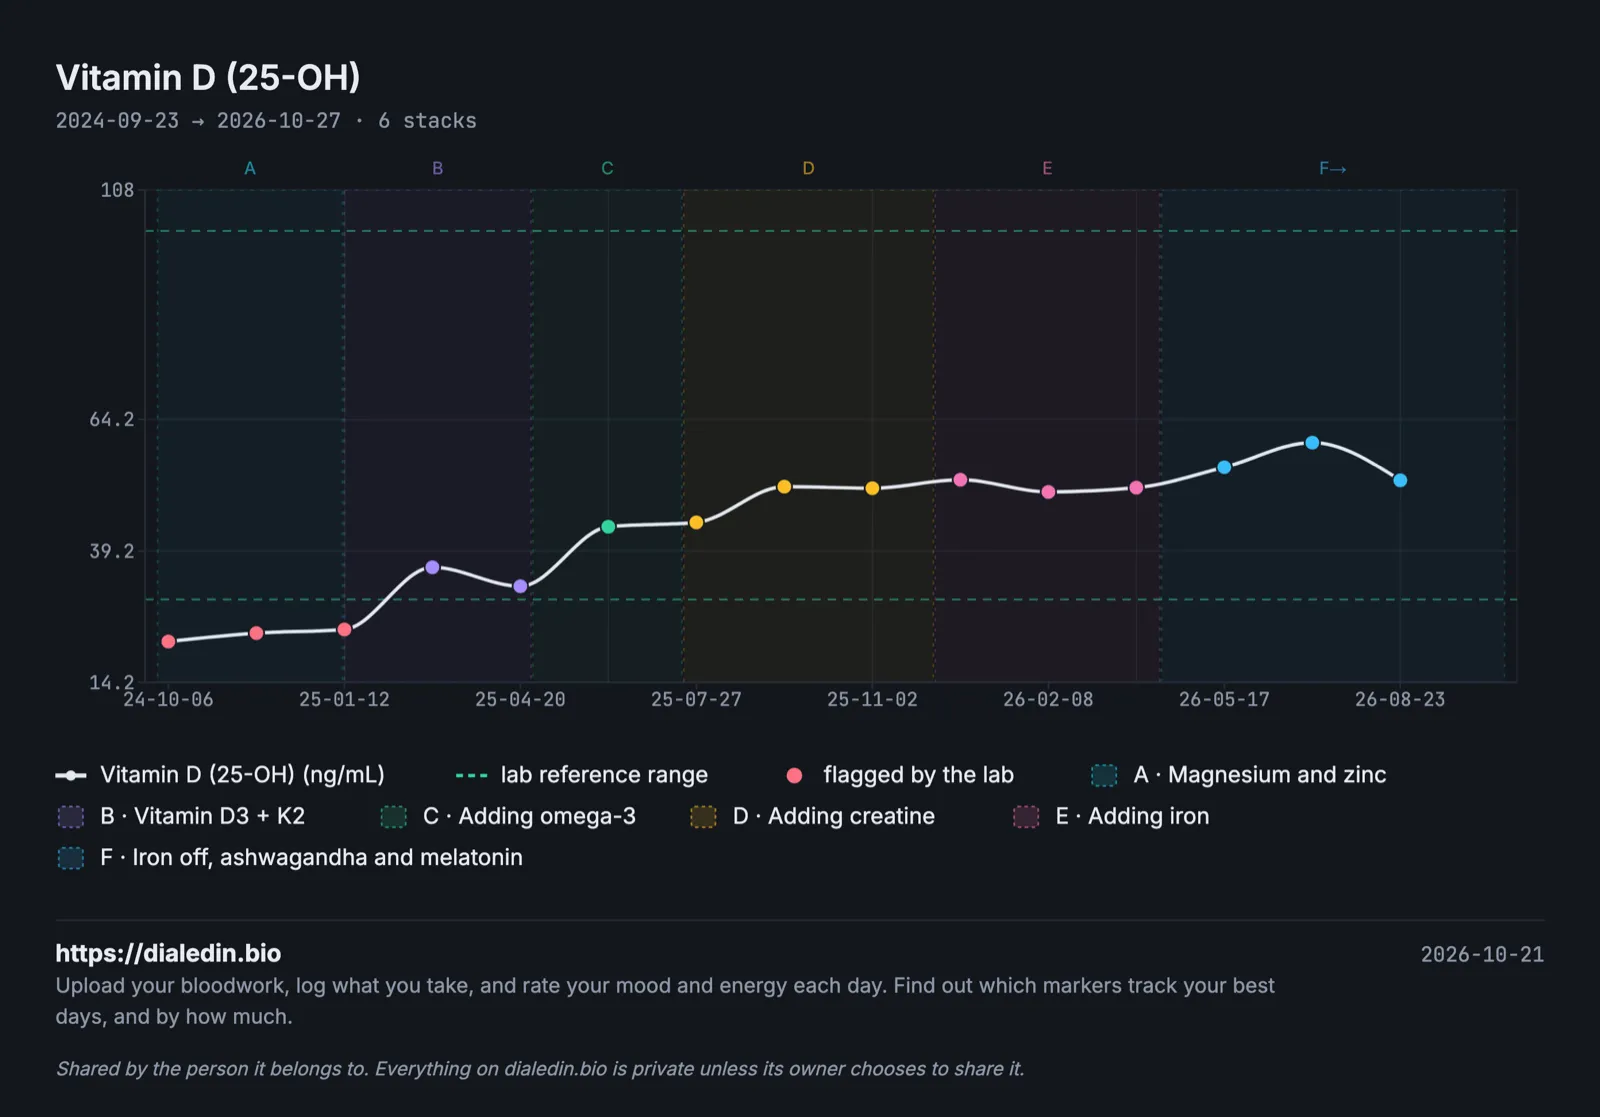Click the 'lab reference range' legend text
1600x1117 pixels.
(x=604, y=775)
